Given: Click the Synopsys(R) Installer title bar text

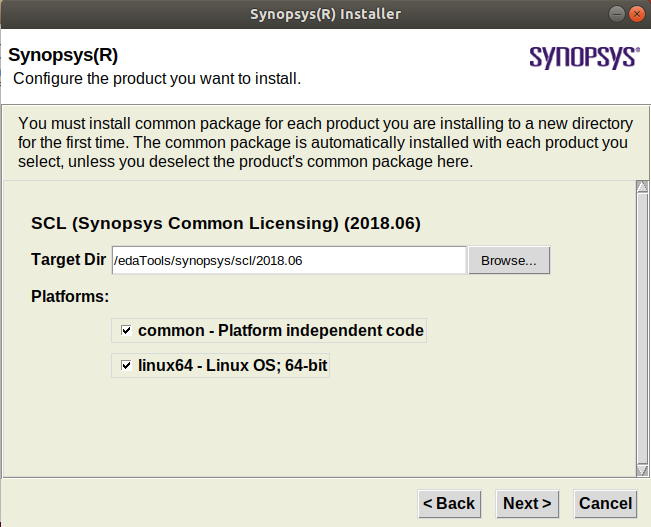Looking at the screenshot, I should coord(326,14).
